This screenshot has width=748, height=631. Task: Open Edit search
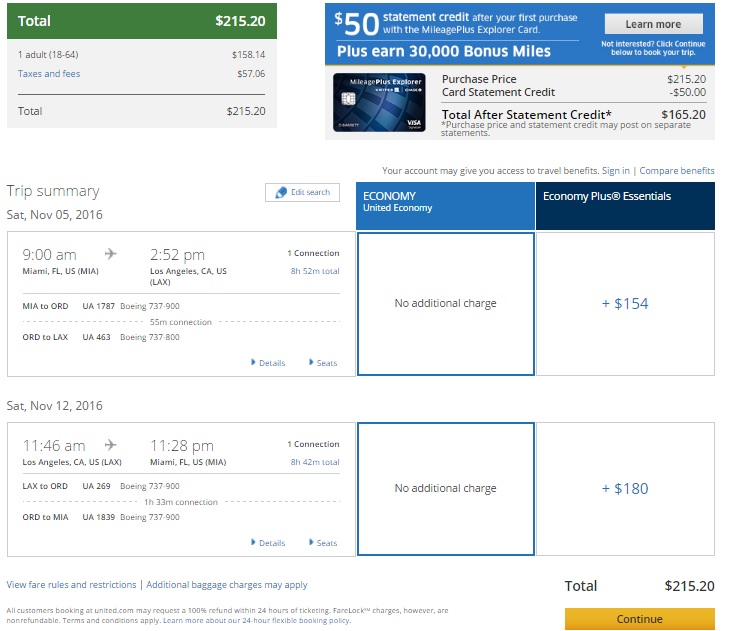(x=302, y=192)
